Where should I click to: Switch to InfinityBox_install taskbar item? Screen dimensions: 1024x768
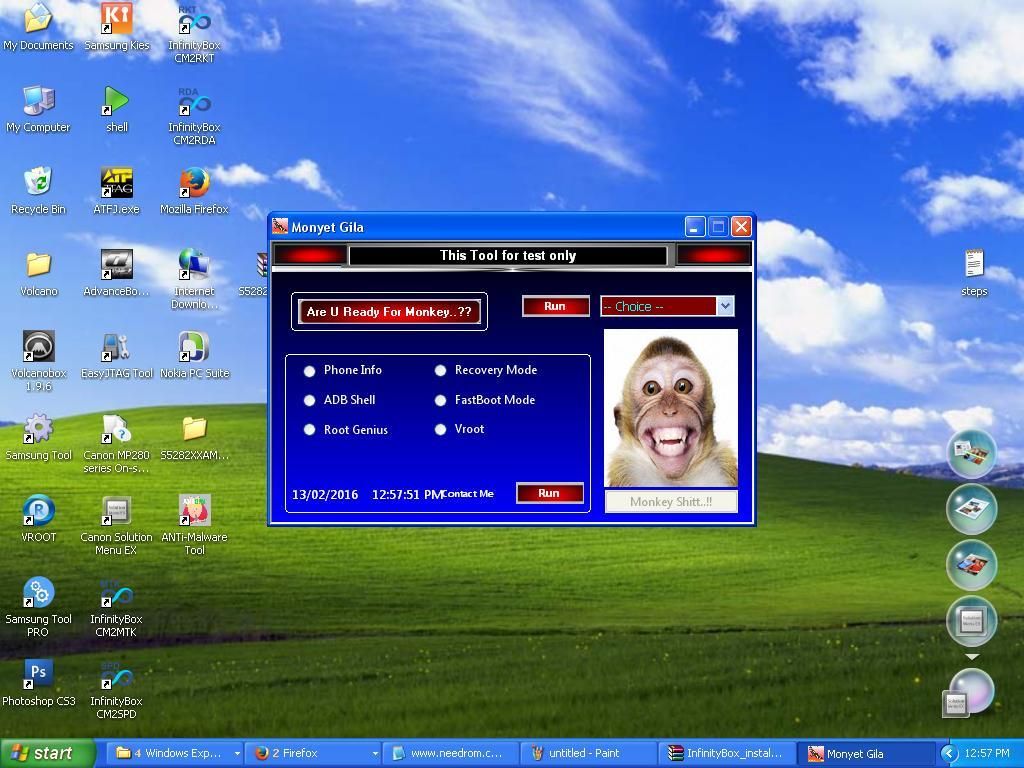(x=728, y=754)
